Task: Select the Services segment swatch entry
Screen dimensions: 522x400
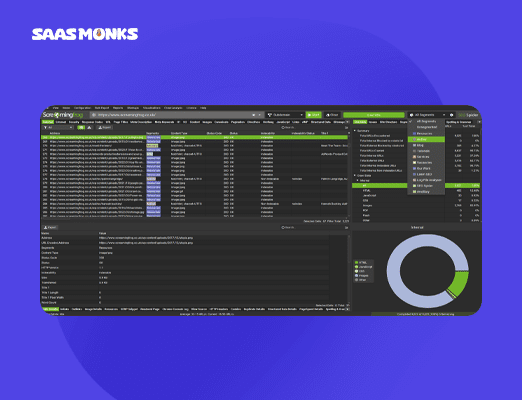Action: tap(426, 157)
